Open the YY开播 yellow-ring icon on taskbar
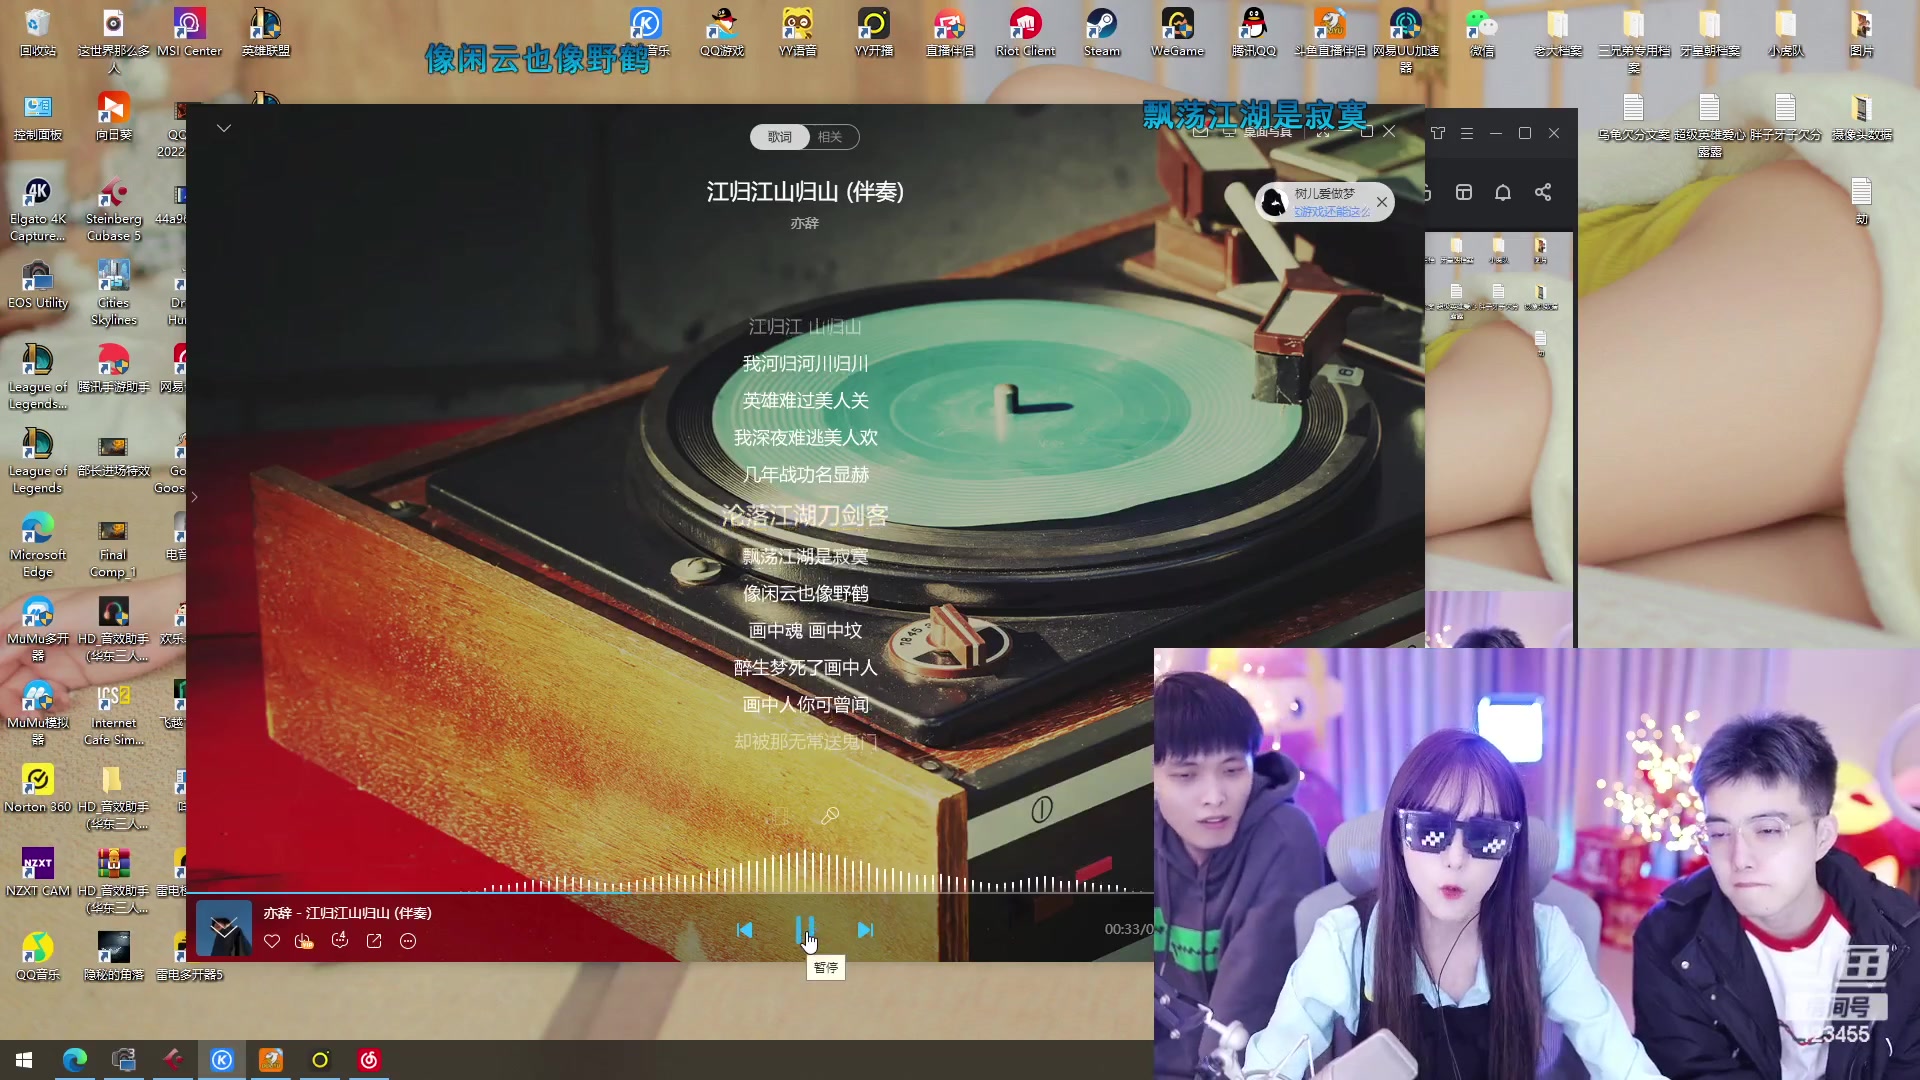1920x1080 pixels. tap(320, 1060)
